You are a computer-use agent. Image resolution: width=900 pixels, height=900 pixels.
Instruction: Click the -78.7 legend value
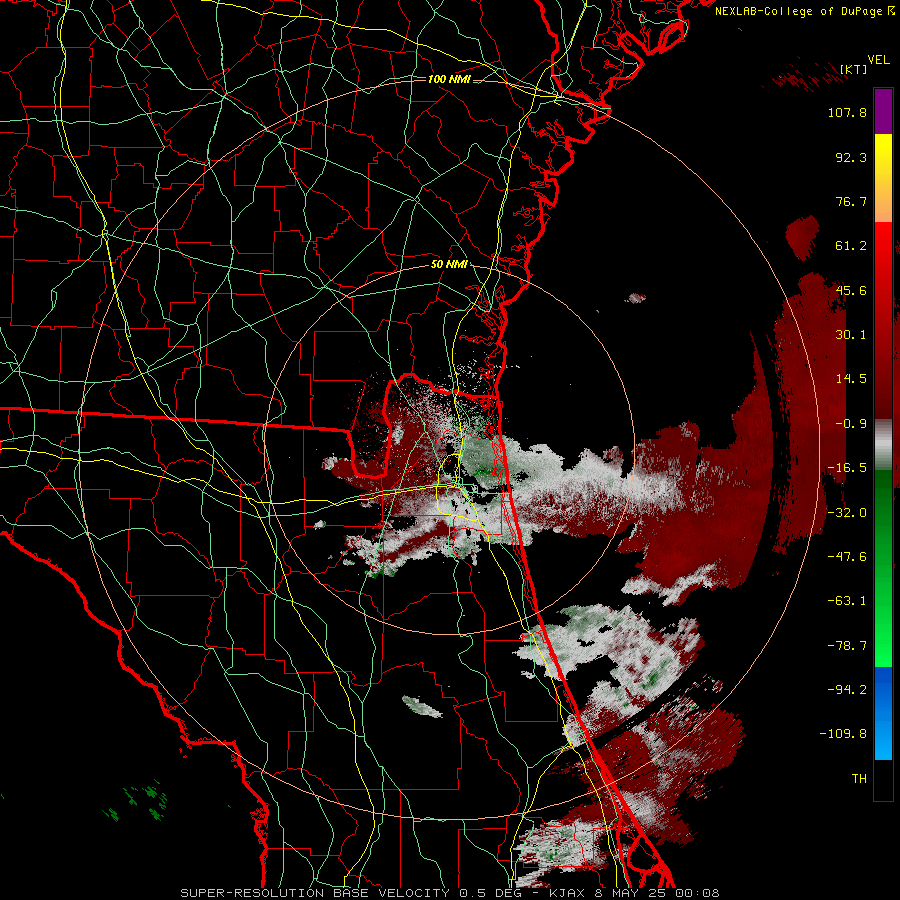[x=847, y=646]
